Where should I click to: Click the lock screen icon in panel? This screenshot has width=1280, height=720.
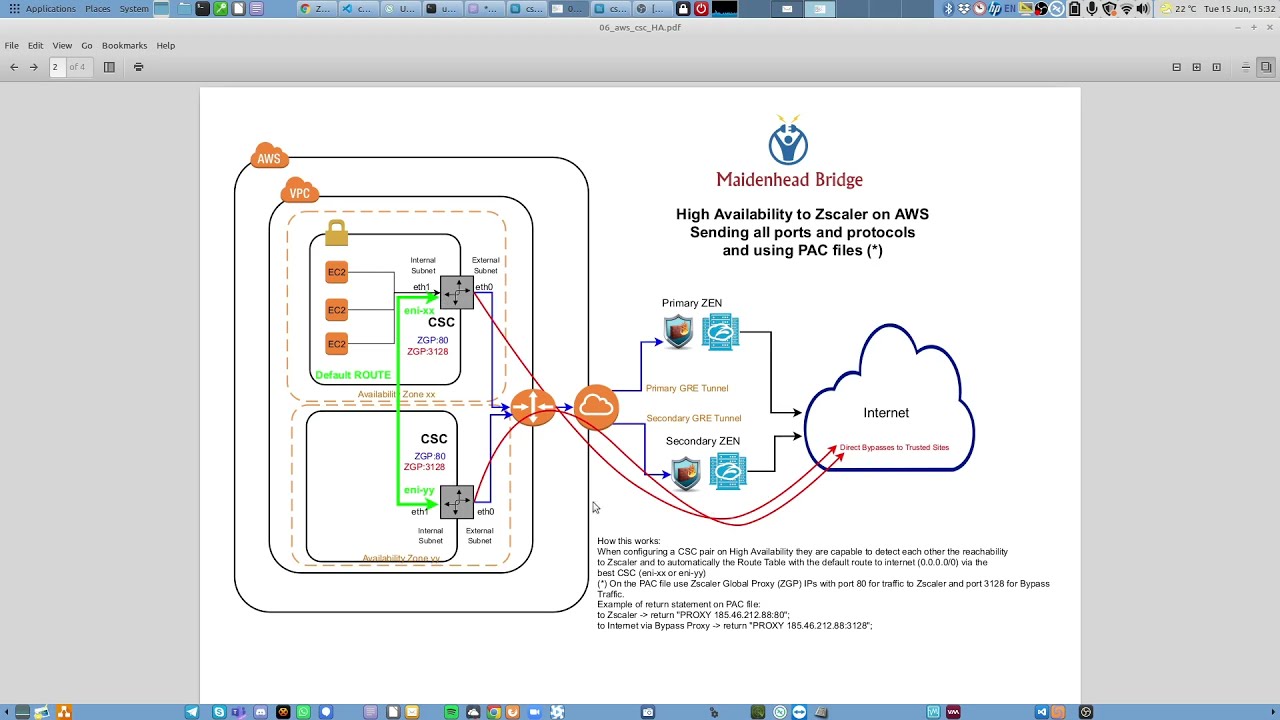point(683,9)
